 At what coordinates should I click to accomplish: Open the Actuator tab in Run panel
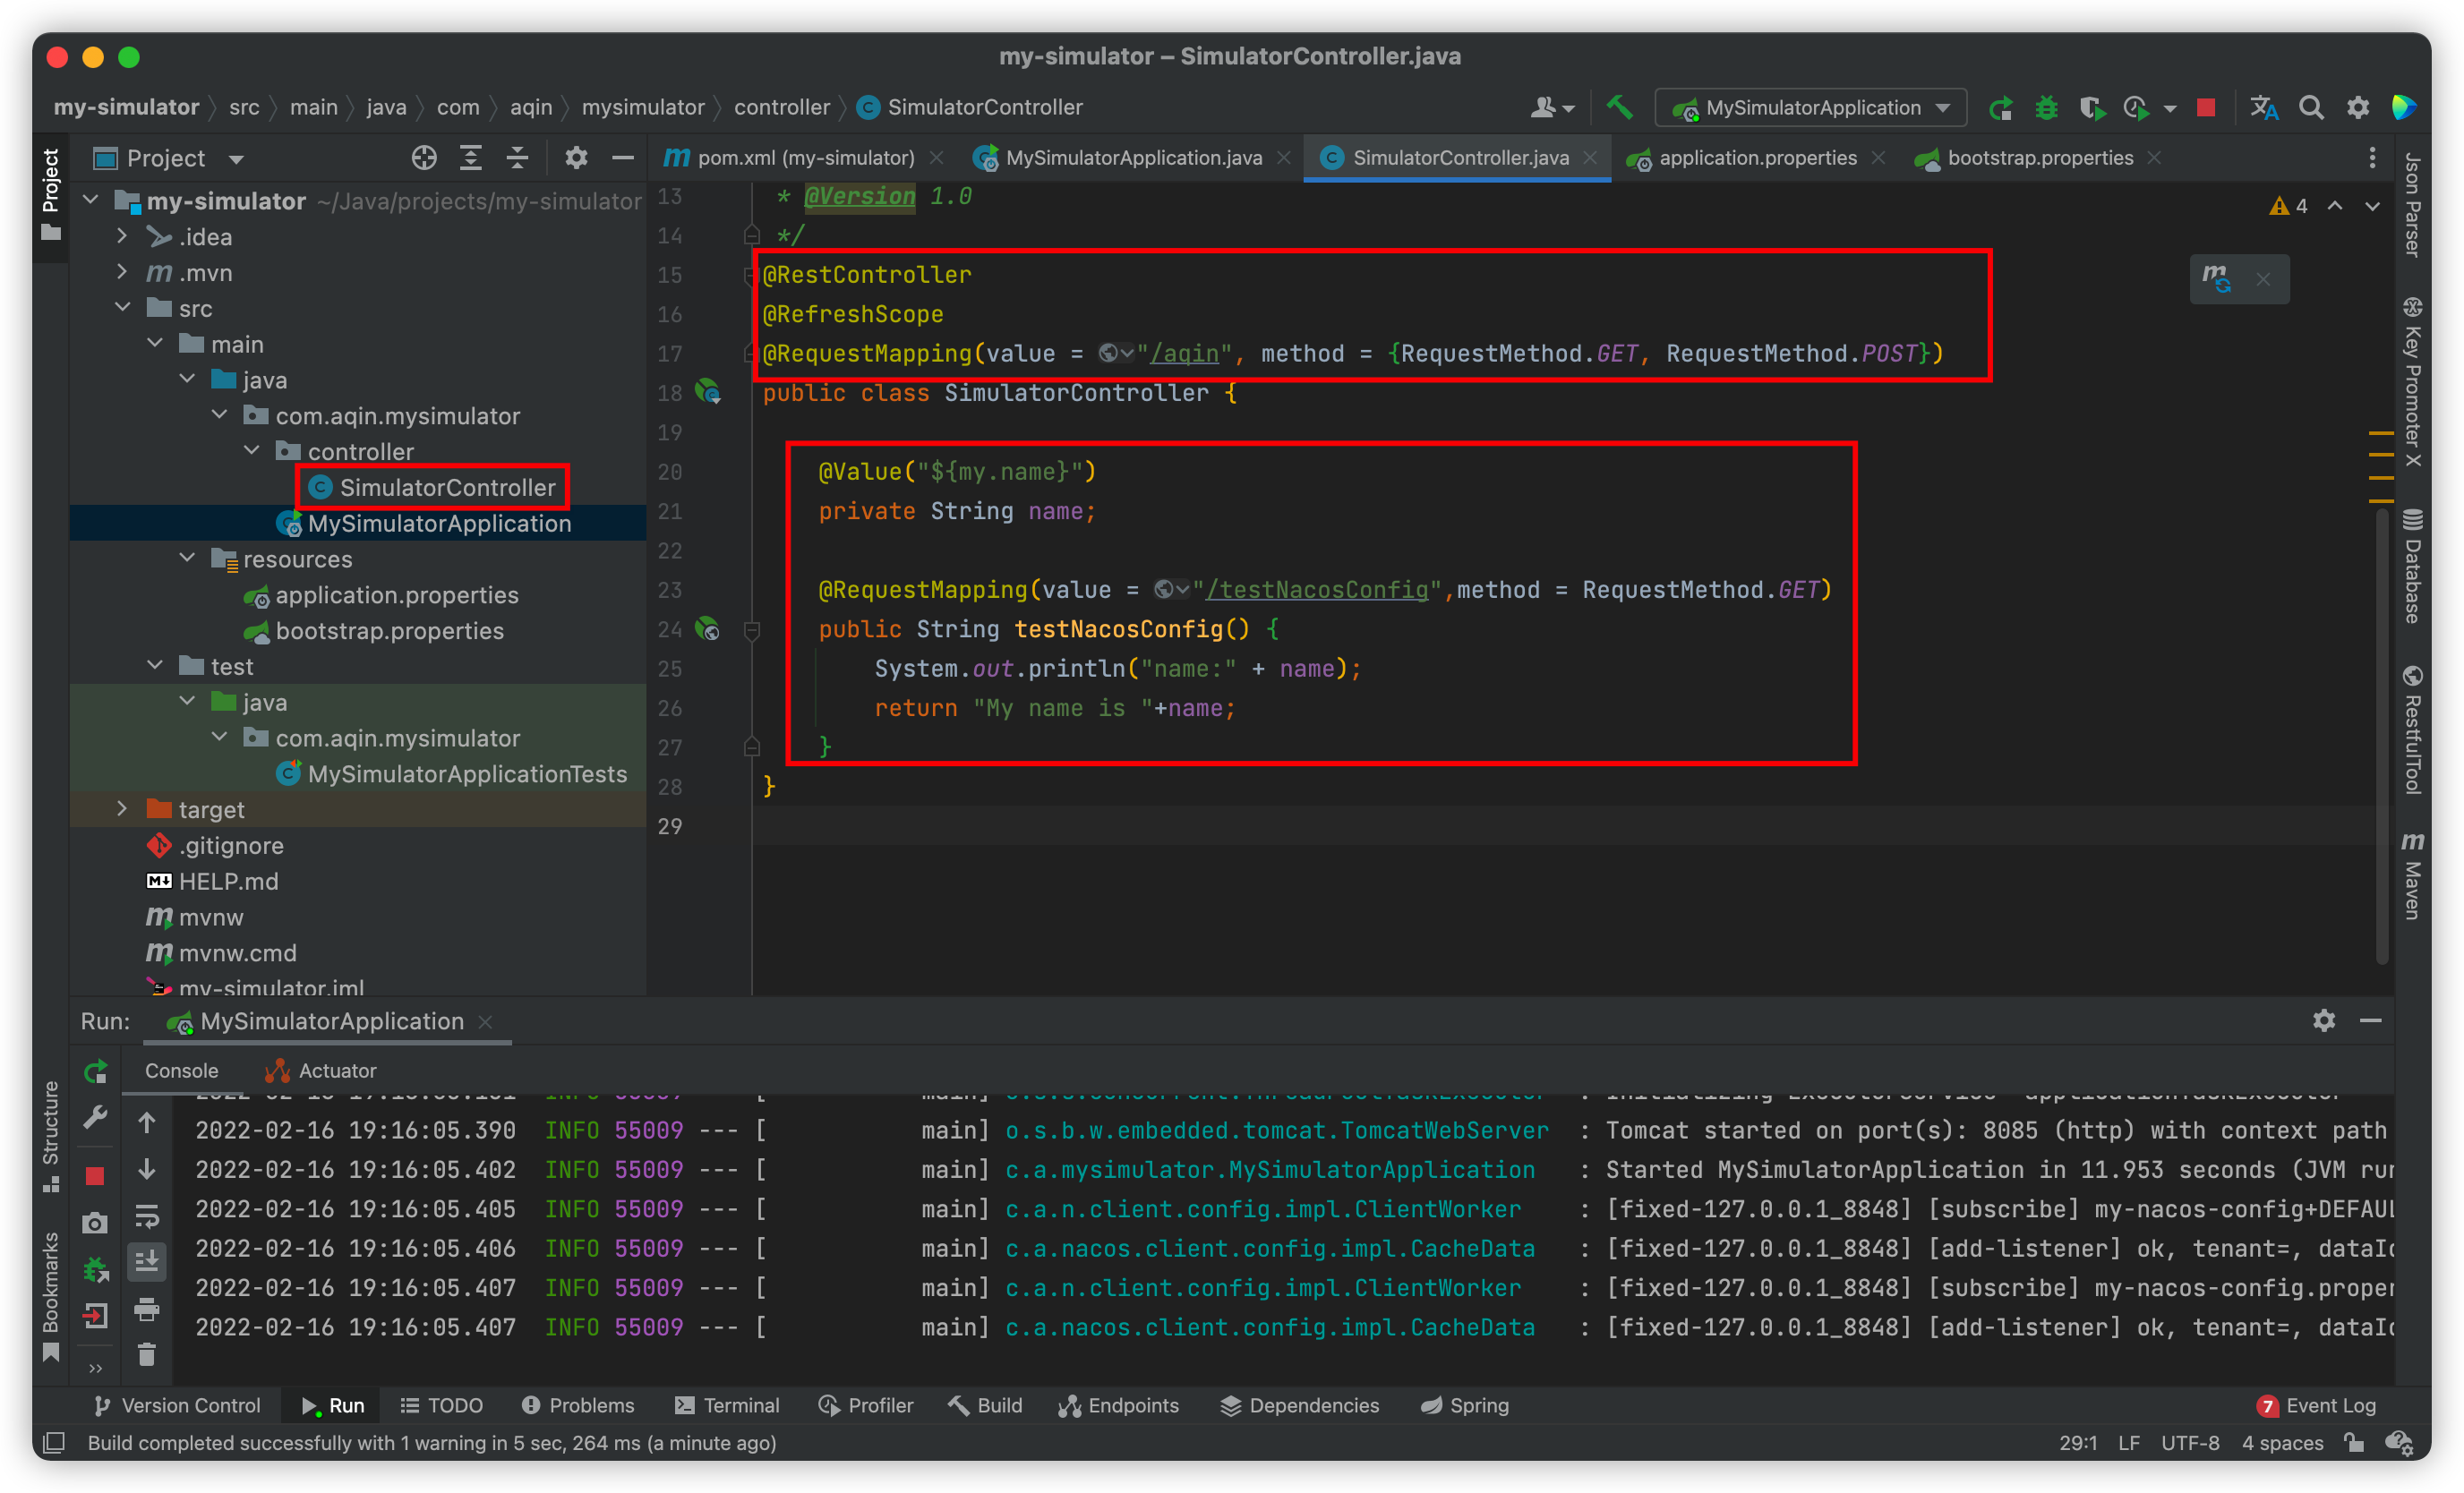pos(320,1070)
